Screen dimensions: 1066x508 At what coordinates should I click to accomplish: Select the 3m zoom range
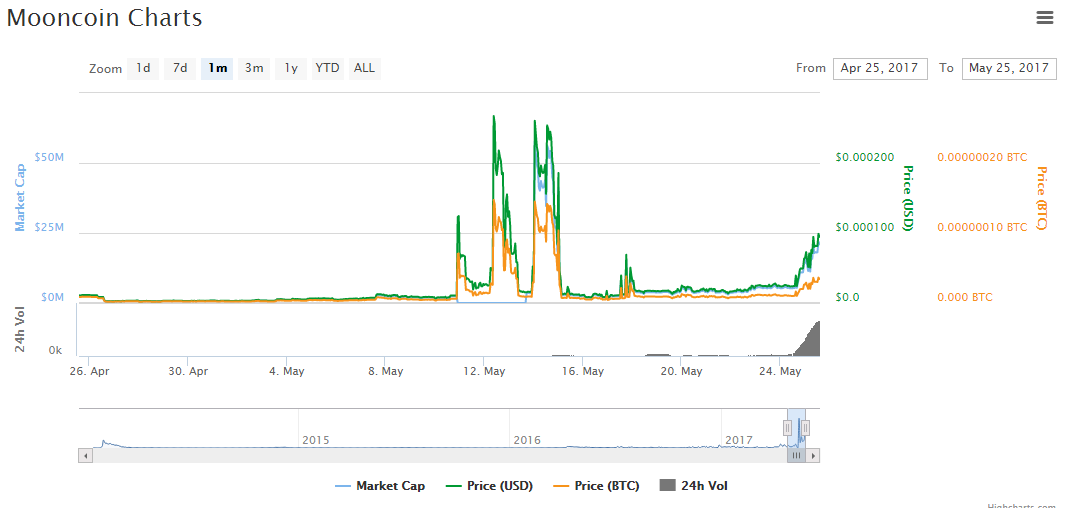point(254,69)
